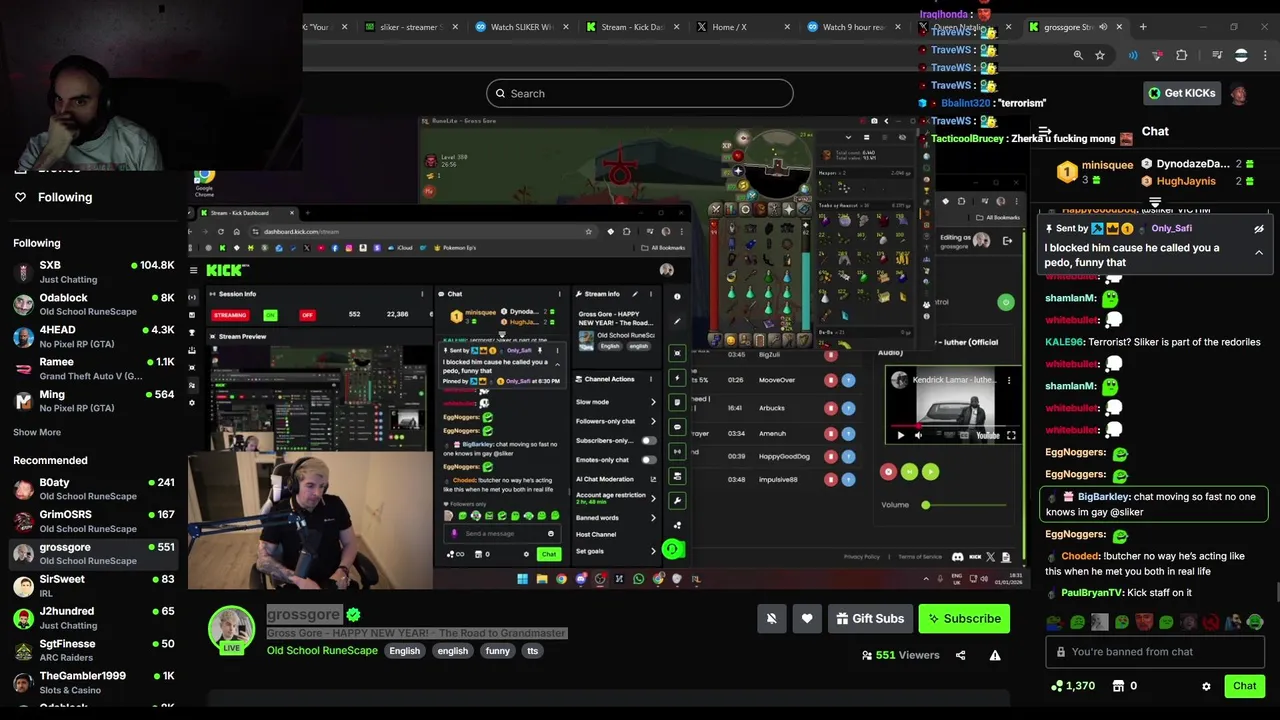Image resolution: width=1280 pixels, height=720 pixels.
Task: Expand Followers-only chat option
Action: pos(653,421)
